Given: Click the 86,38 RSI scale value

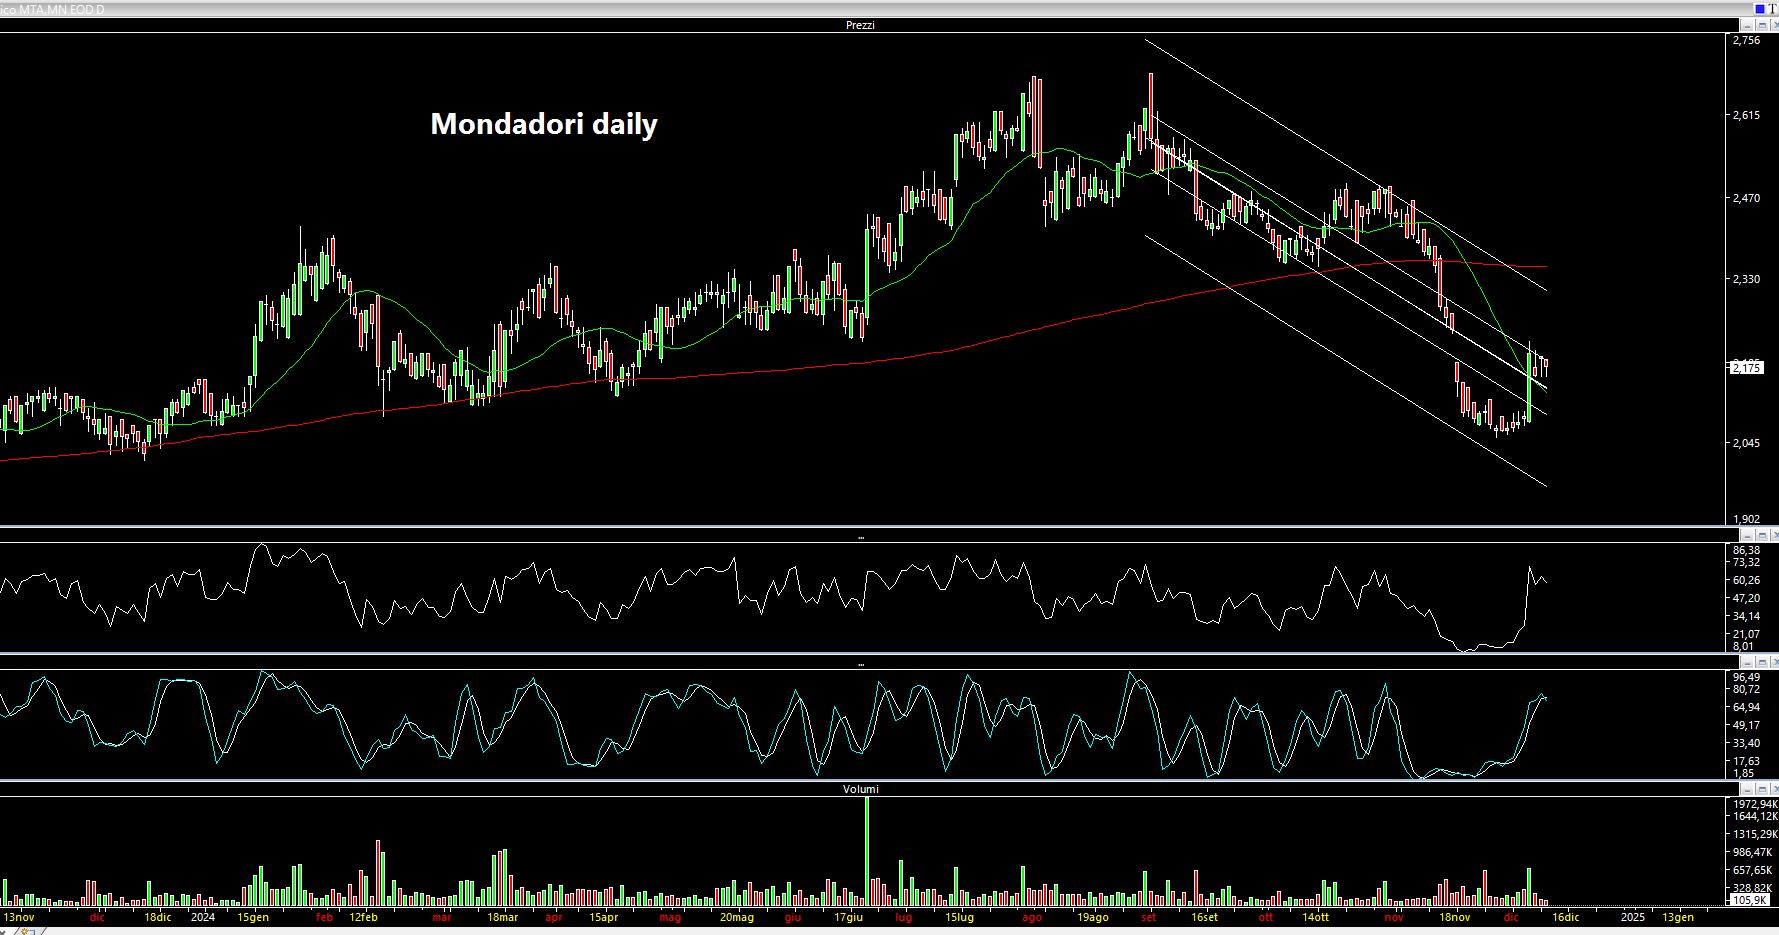Looking at the screenshot, I should (x=1746, y=550).
